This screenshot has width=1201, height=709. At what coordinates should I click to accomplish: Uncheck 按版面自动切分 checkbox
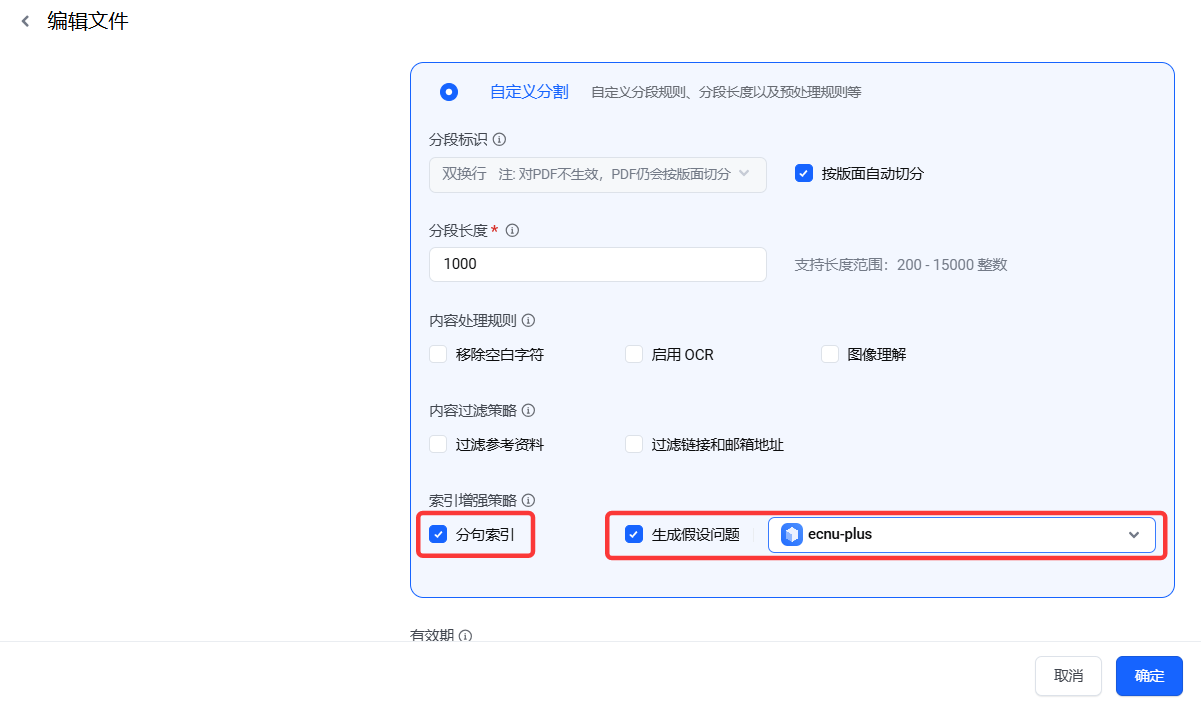point(803,173)
